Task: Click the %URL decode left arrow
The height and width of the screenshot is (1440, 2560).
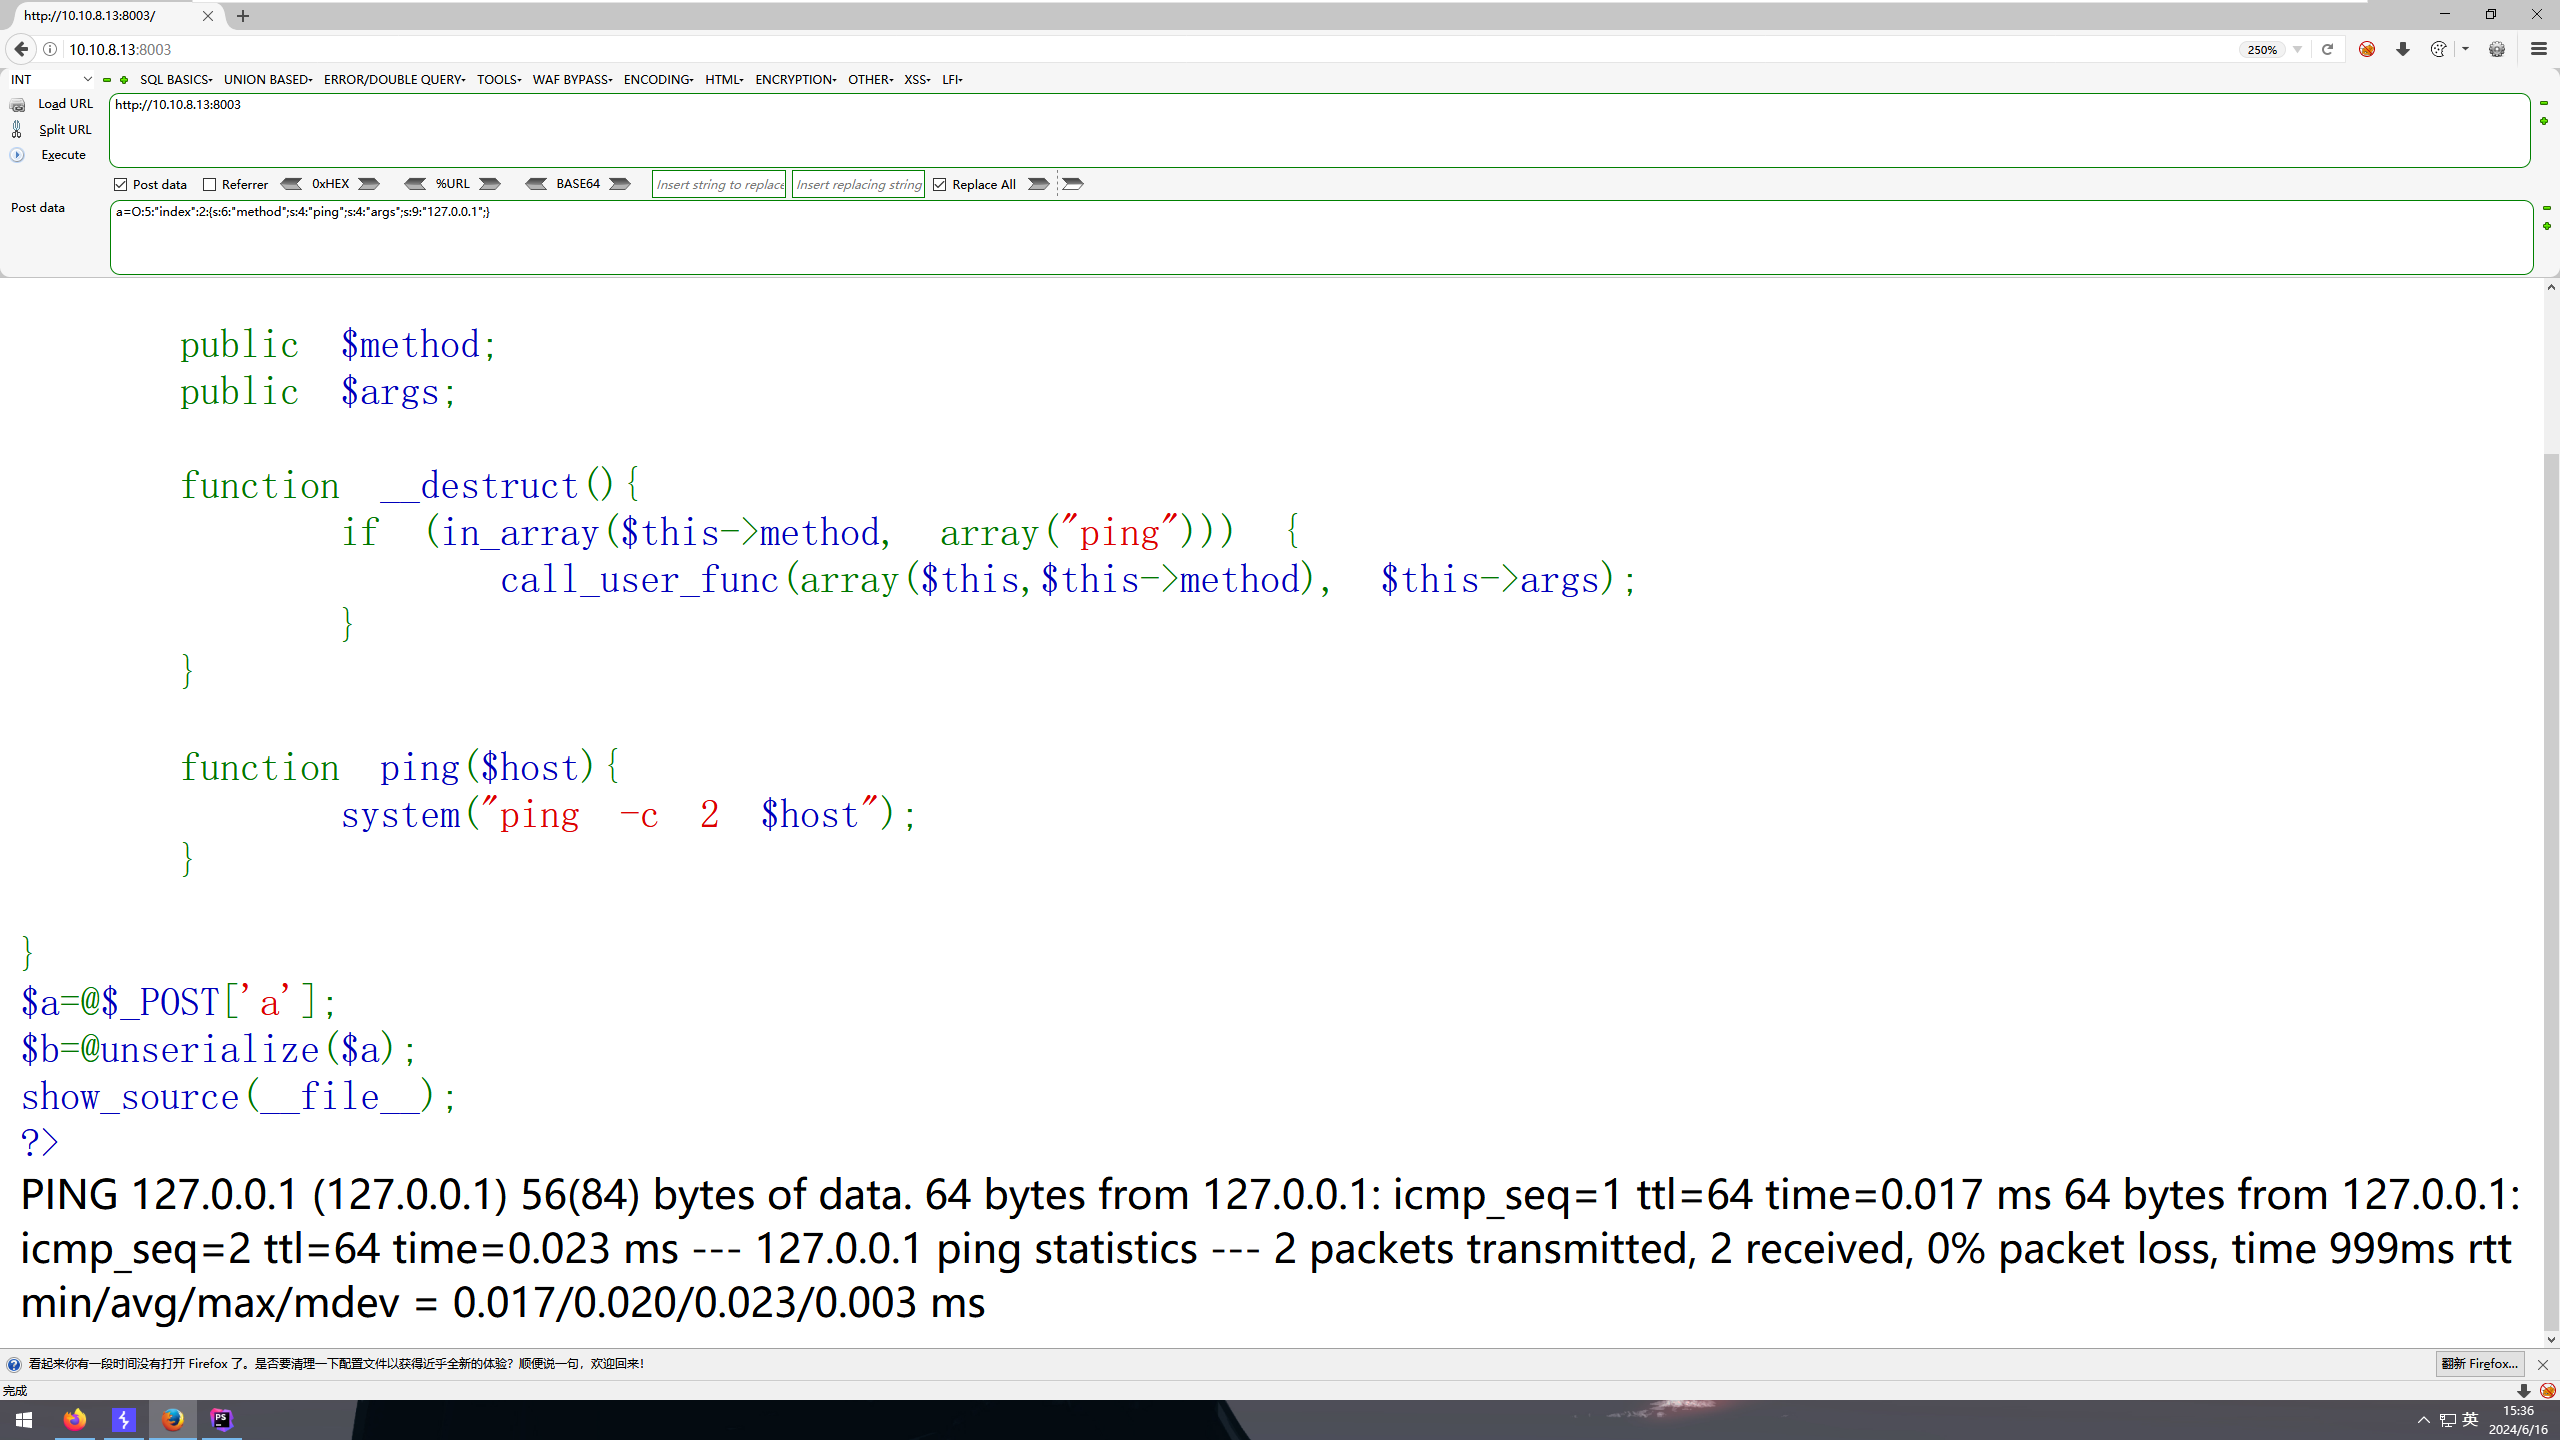Action: pyautogui.click(x=415, y=184)
